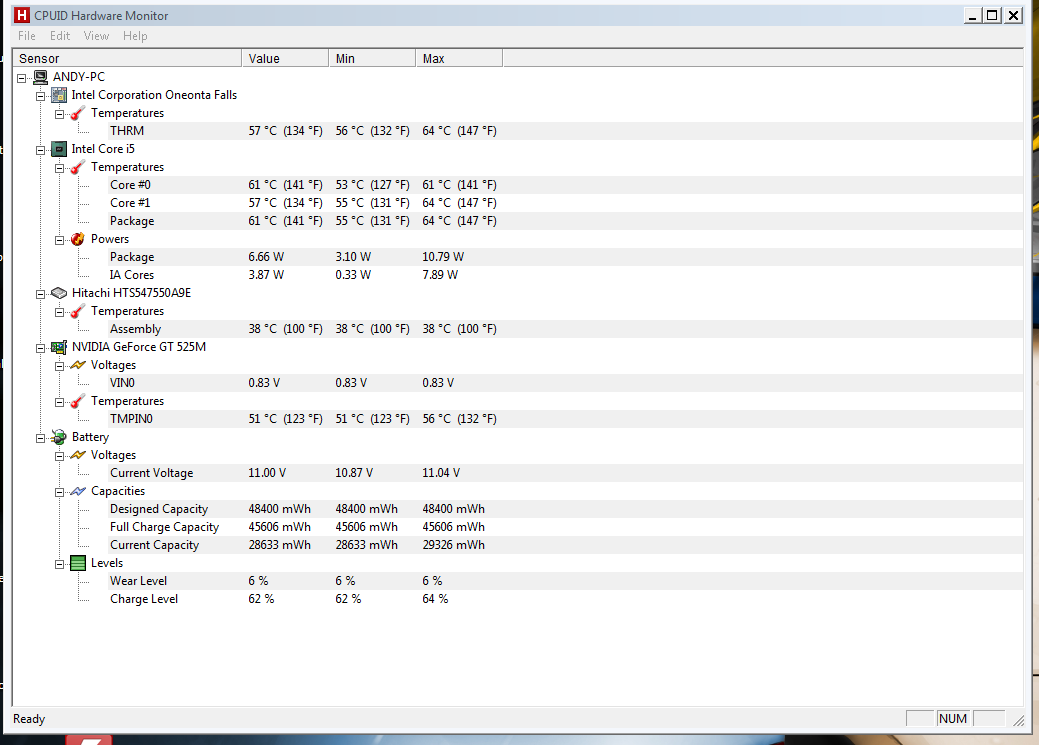The image size is (1039, 745).
Task: Click the Min column header
Action: click(x=372, y=58)
